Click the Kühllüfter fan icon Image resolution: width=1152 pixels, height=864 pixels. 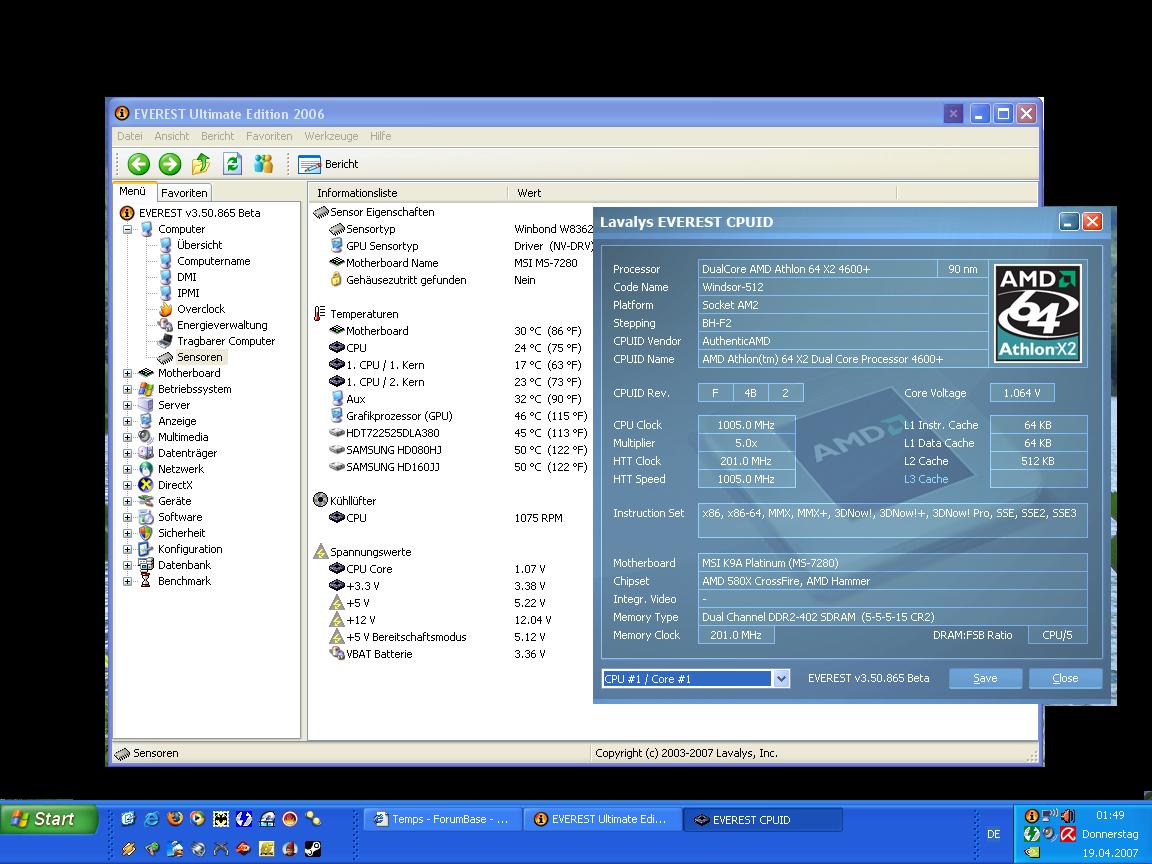click(320, 500)
